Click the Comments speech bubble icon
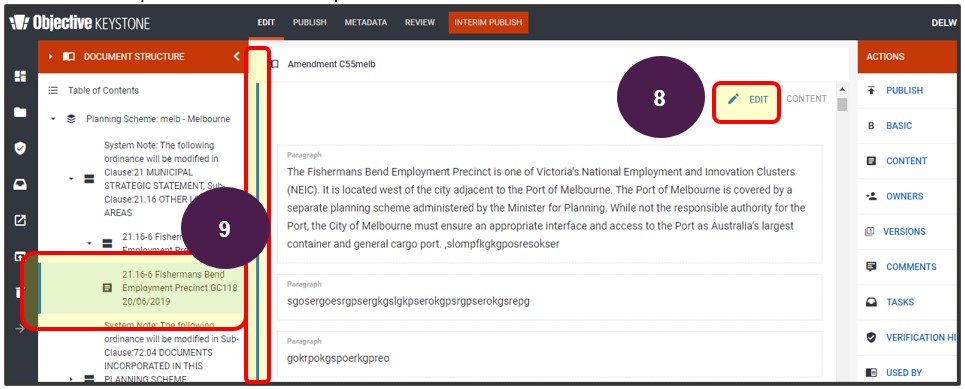This screenshot has height=389, width=965. 871,267
